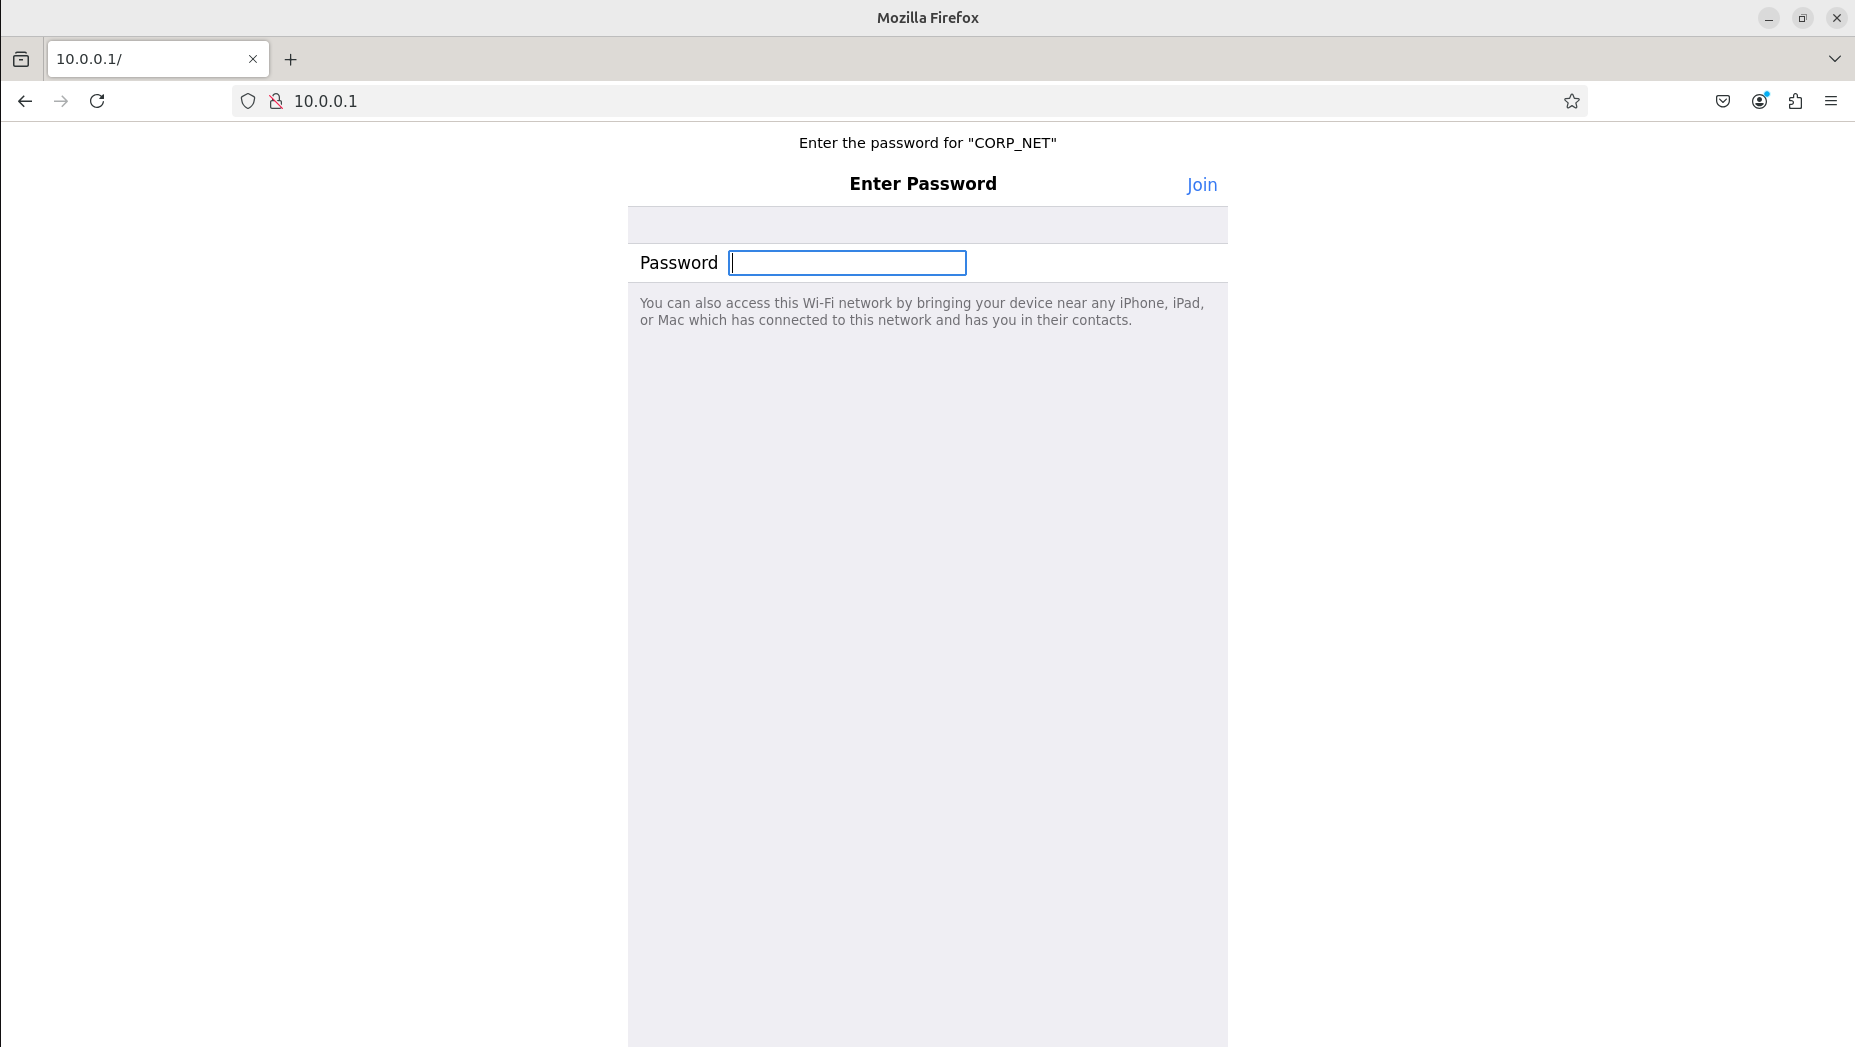Image resolution: width=1855 pixels, height=1047 pixels.
Task: Click the "You can also access this Wi-Fi" note
Action: click(x=921, y=312)
